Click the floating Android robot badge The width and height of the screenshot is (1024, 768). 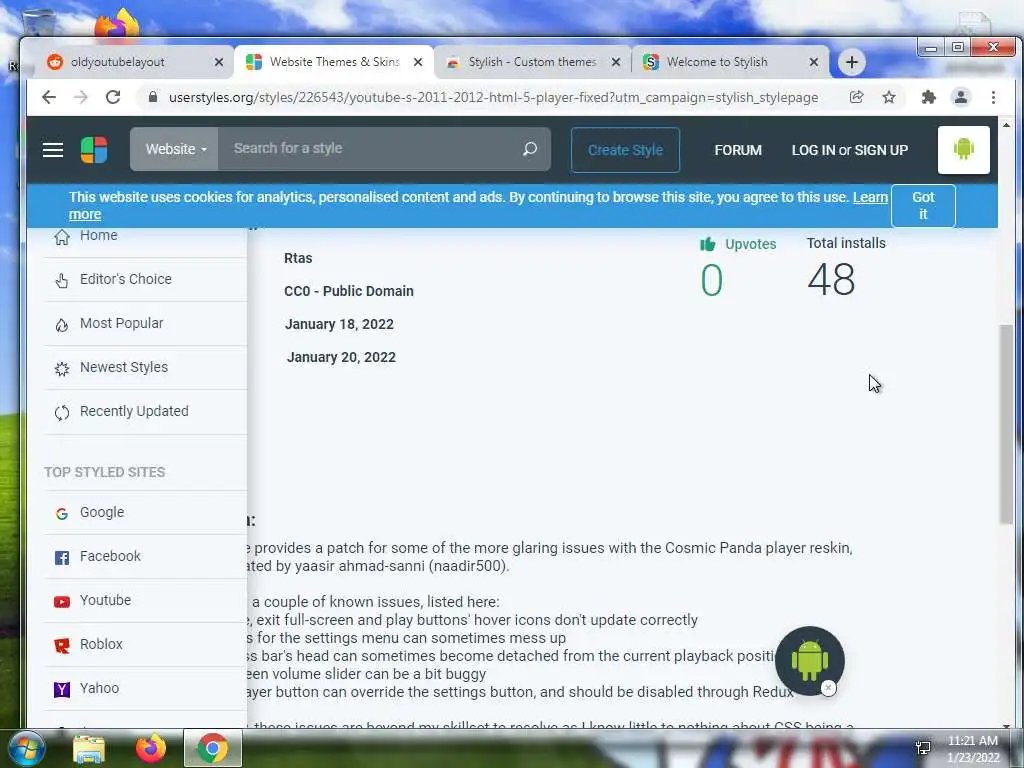pyautogui.click(x=810, y=660)
